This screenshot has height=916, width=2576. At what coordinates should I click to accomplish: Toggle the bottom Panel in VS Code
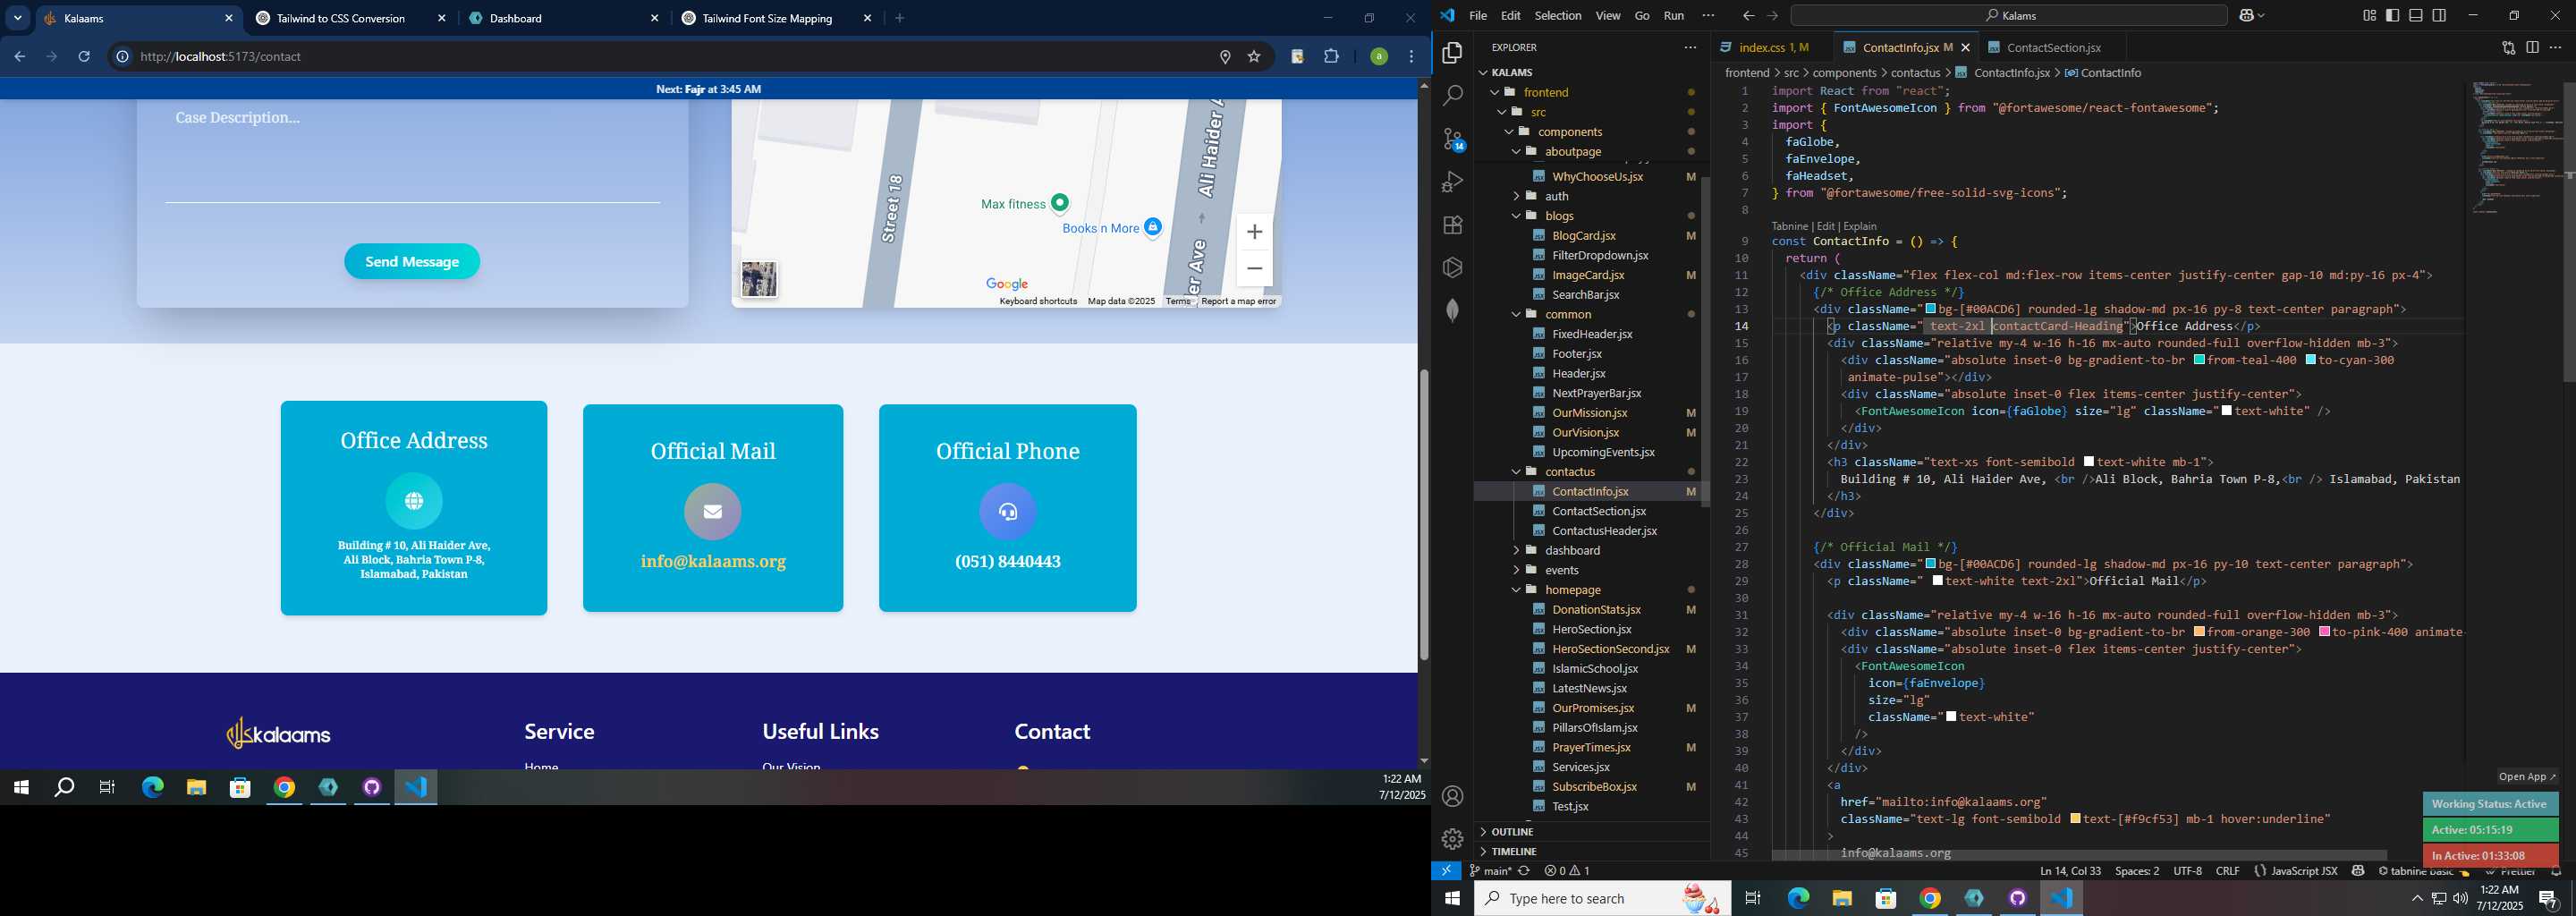point(2416,16)
